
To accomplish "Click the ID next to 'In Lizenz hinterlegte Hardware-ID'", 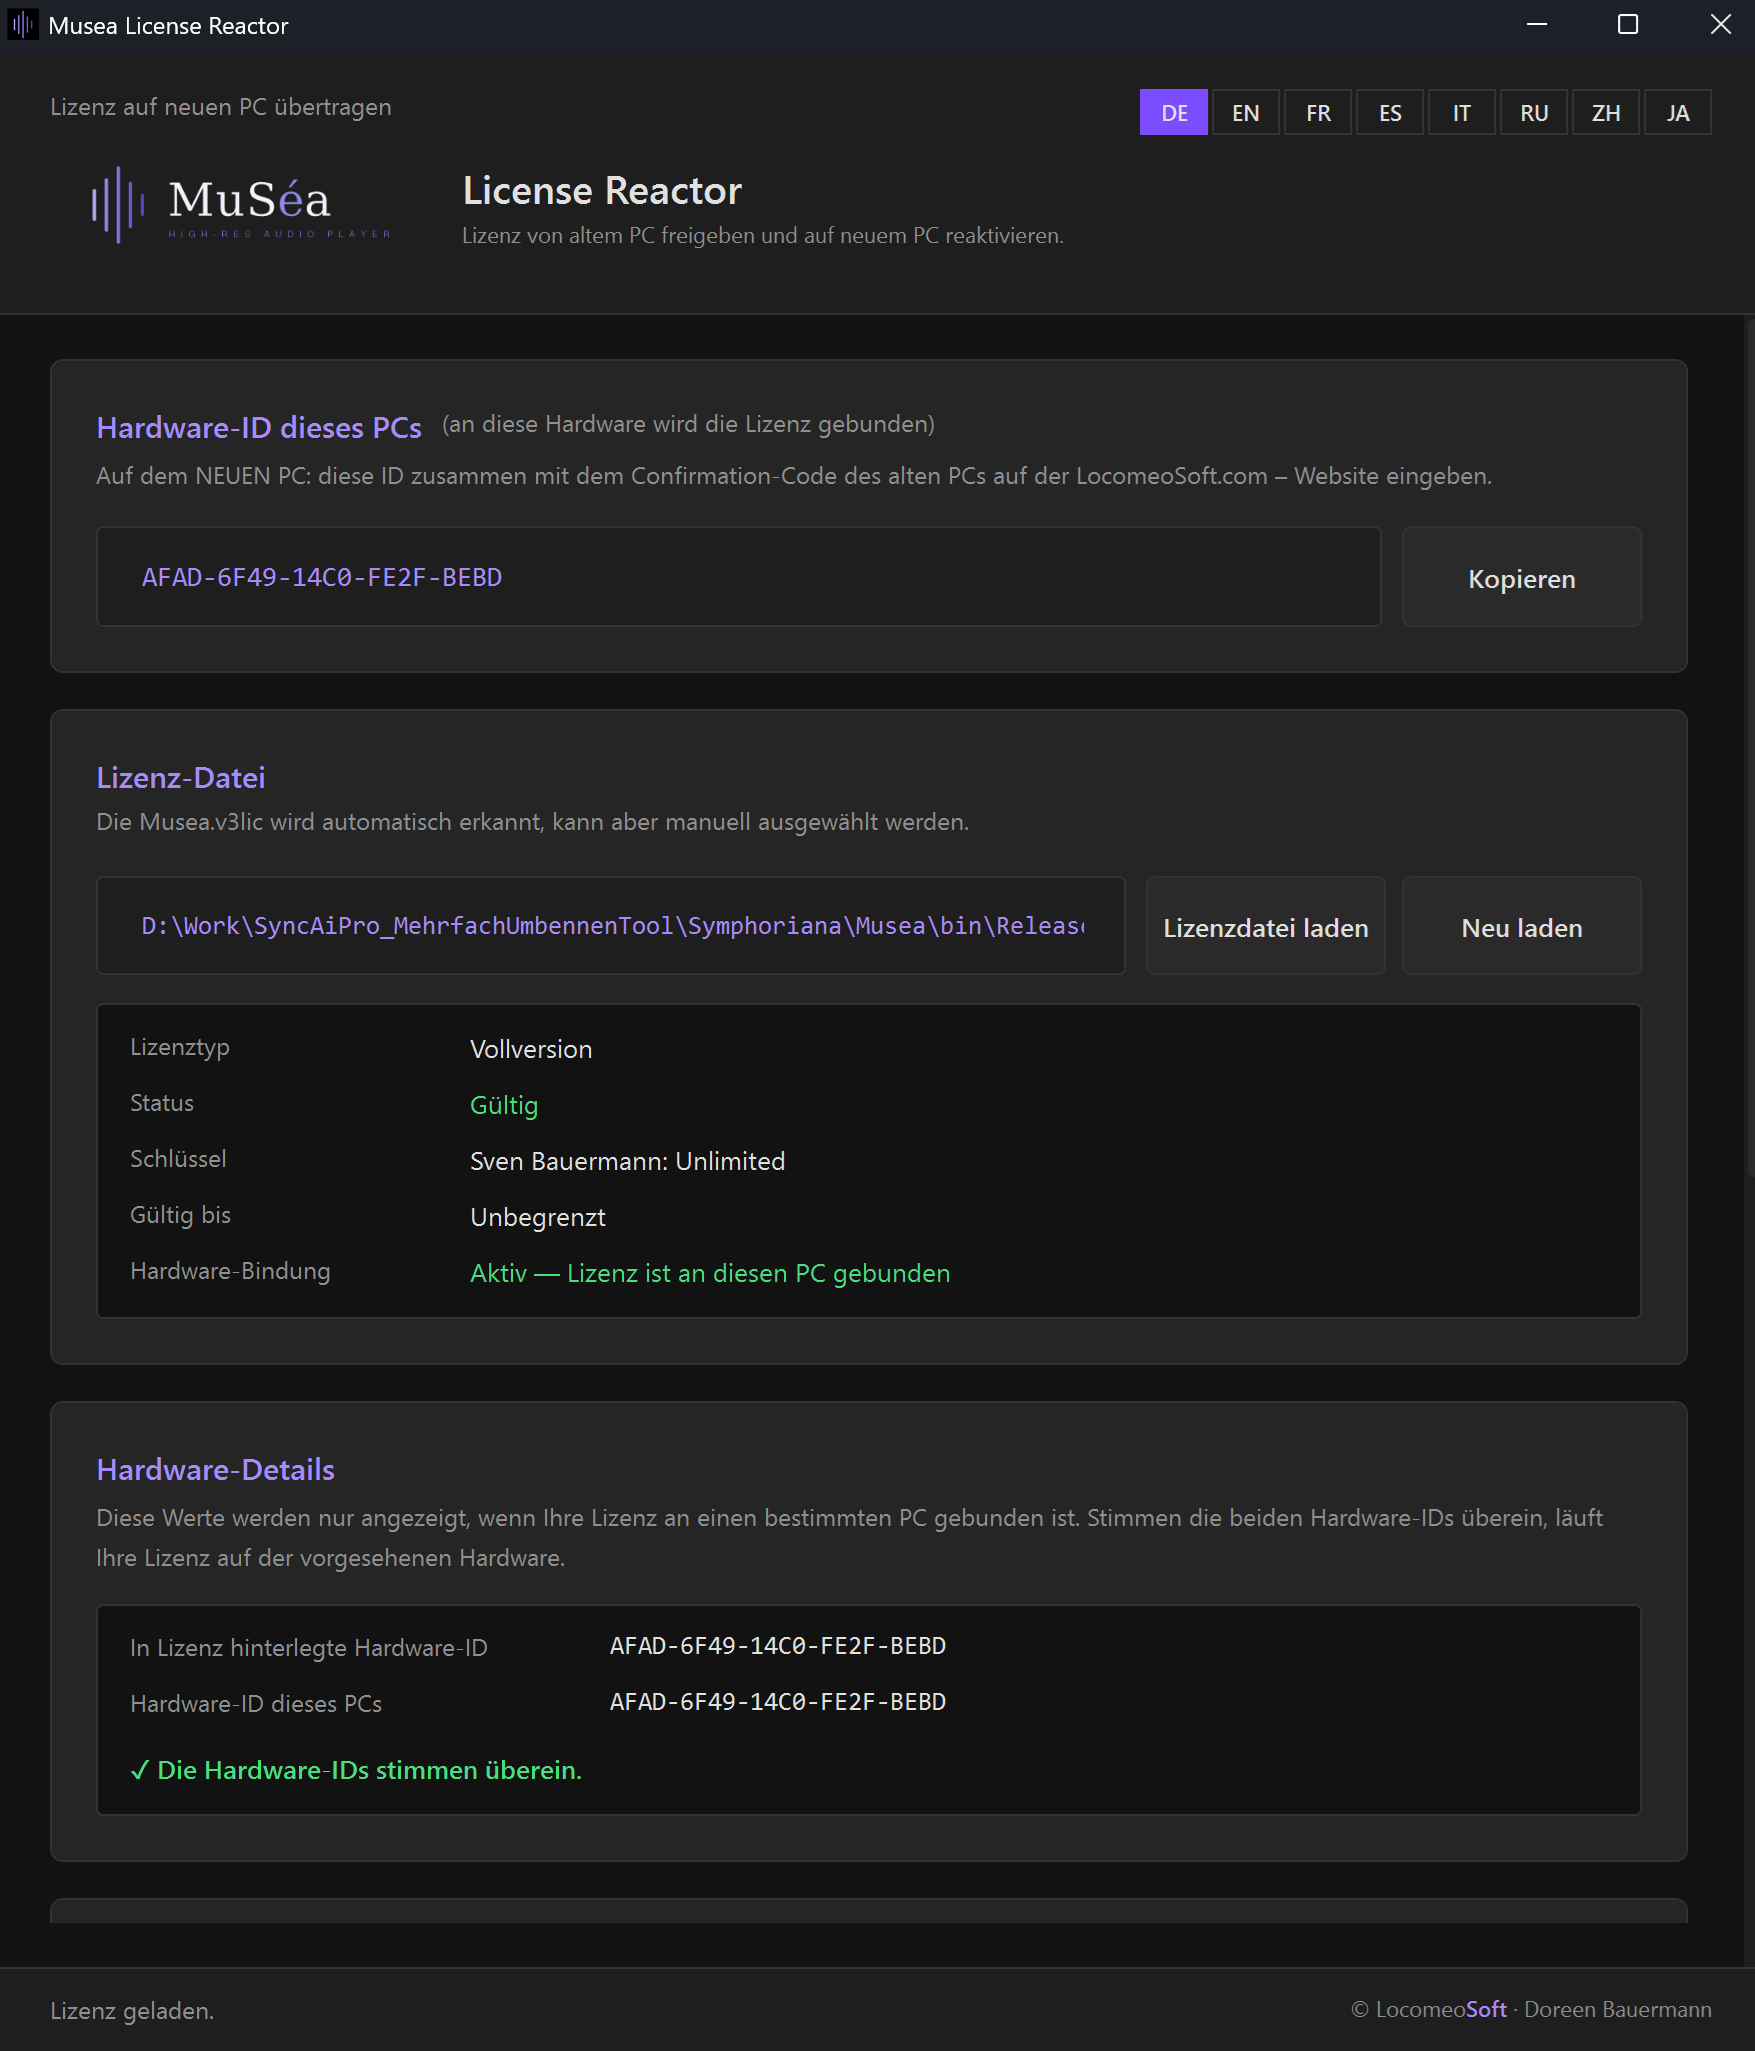I will 778,1646.
